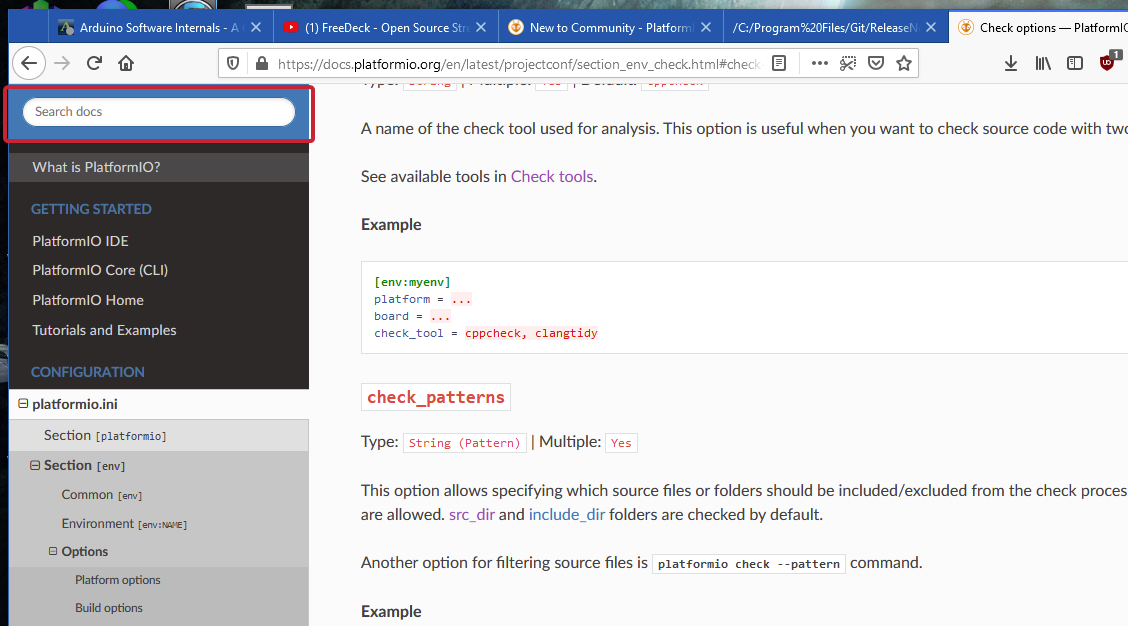Reload the current page
The width and height of the screenshot is (1128, 626).
94,63
